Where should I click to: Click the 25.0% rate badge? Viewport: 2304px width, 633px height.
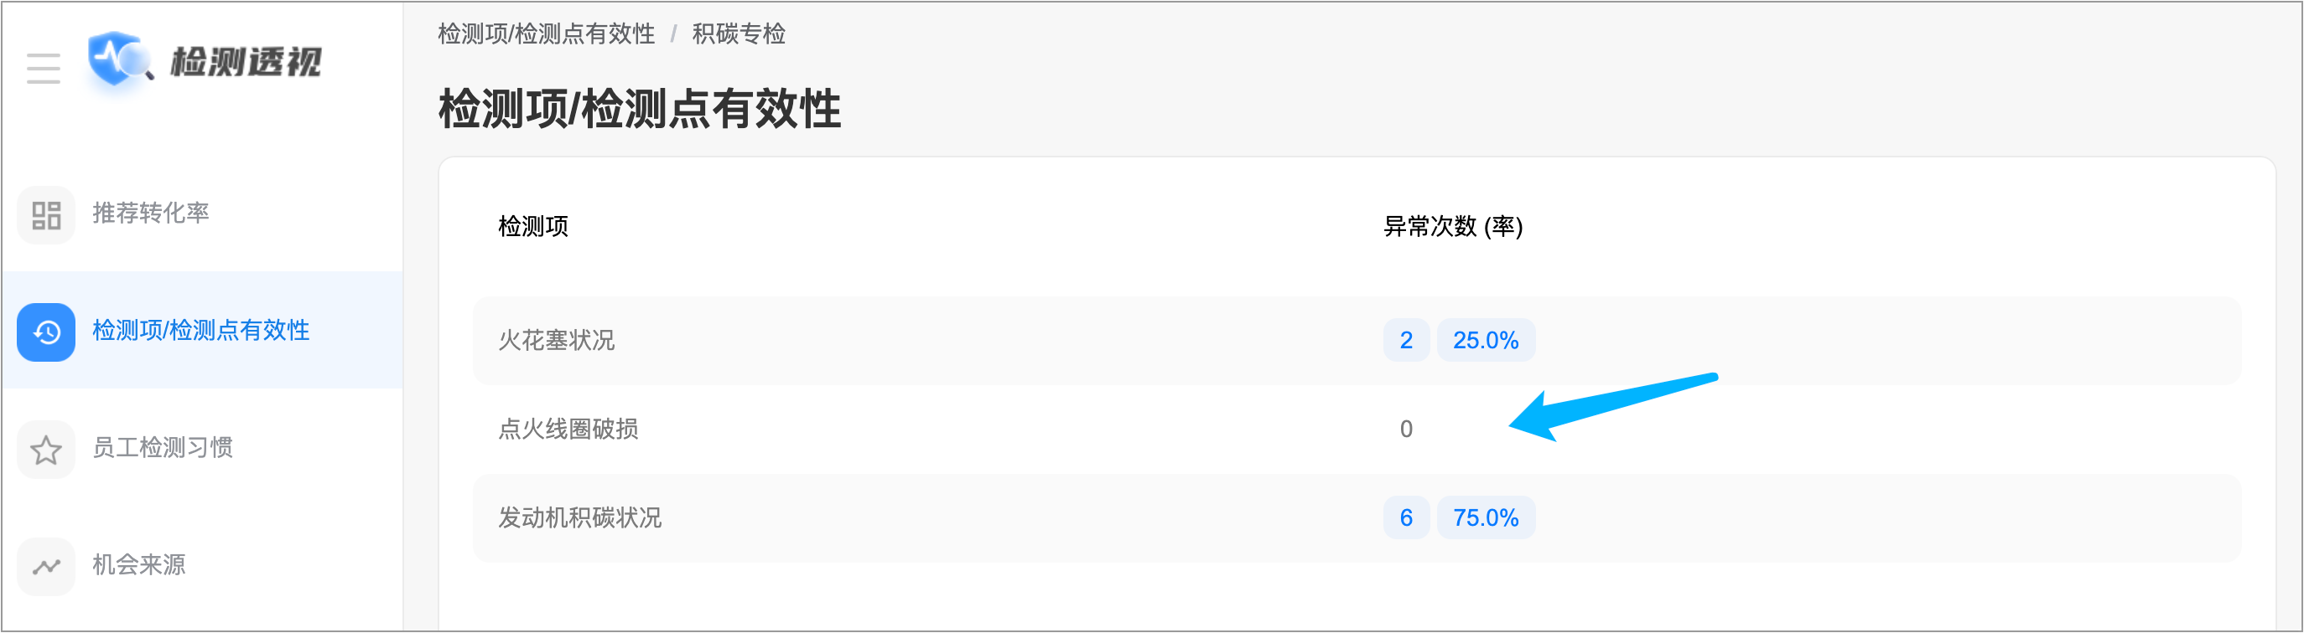(x=1485, y=340)
